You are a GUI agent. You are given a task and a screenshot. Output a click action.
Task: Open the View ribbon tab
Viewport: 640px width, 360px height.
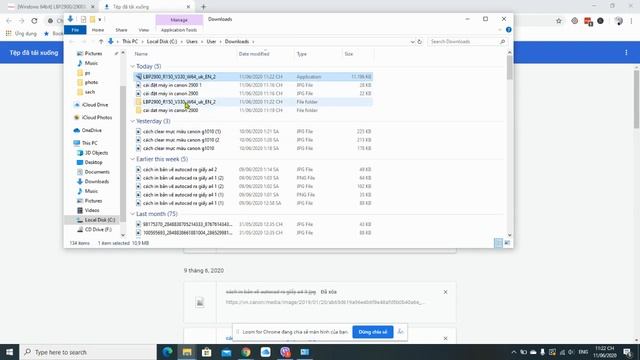click(144, 30)
